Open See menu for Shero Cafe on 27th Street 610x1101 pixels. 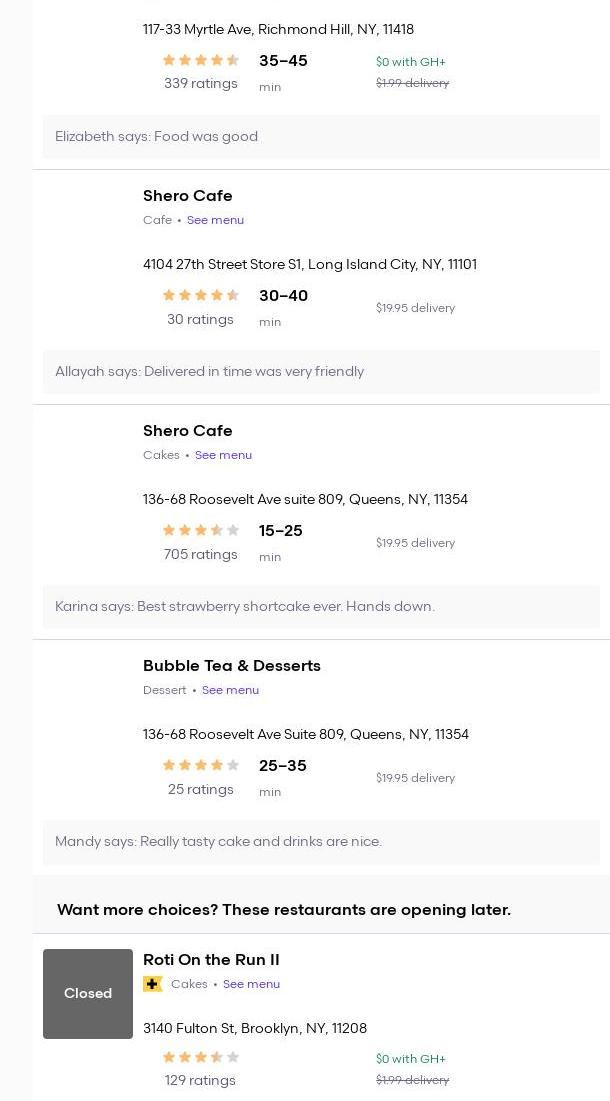215,220
